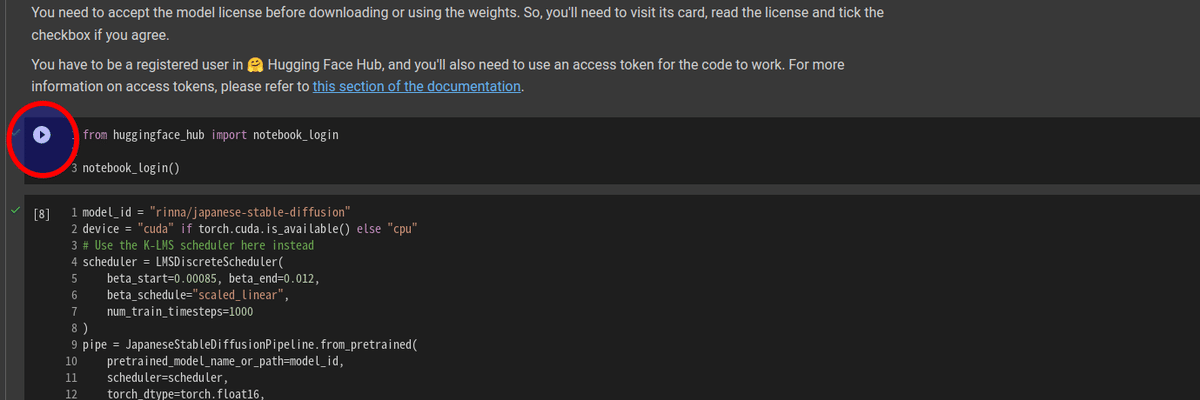Open 'this section of the documentation' link
The height and width of the screenshot is (400, 1200).
click(x=417, y=86)
